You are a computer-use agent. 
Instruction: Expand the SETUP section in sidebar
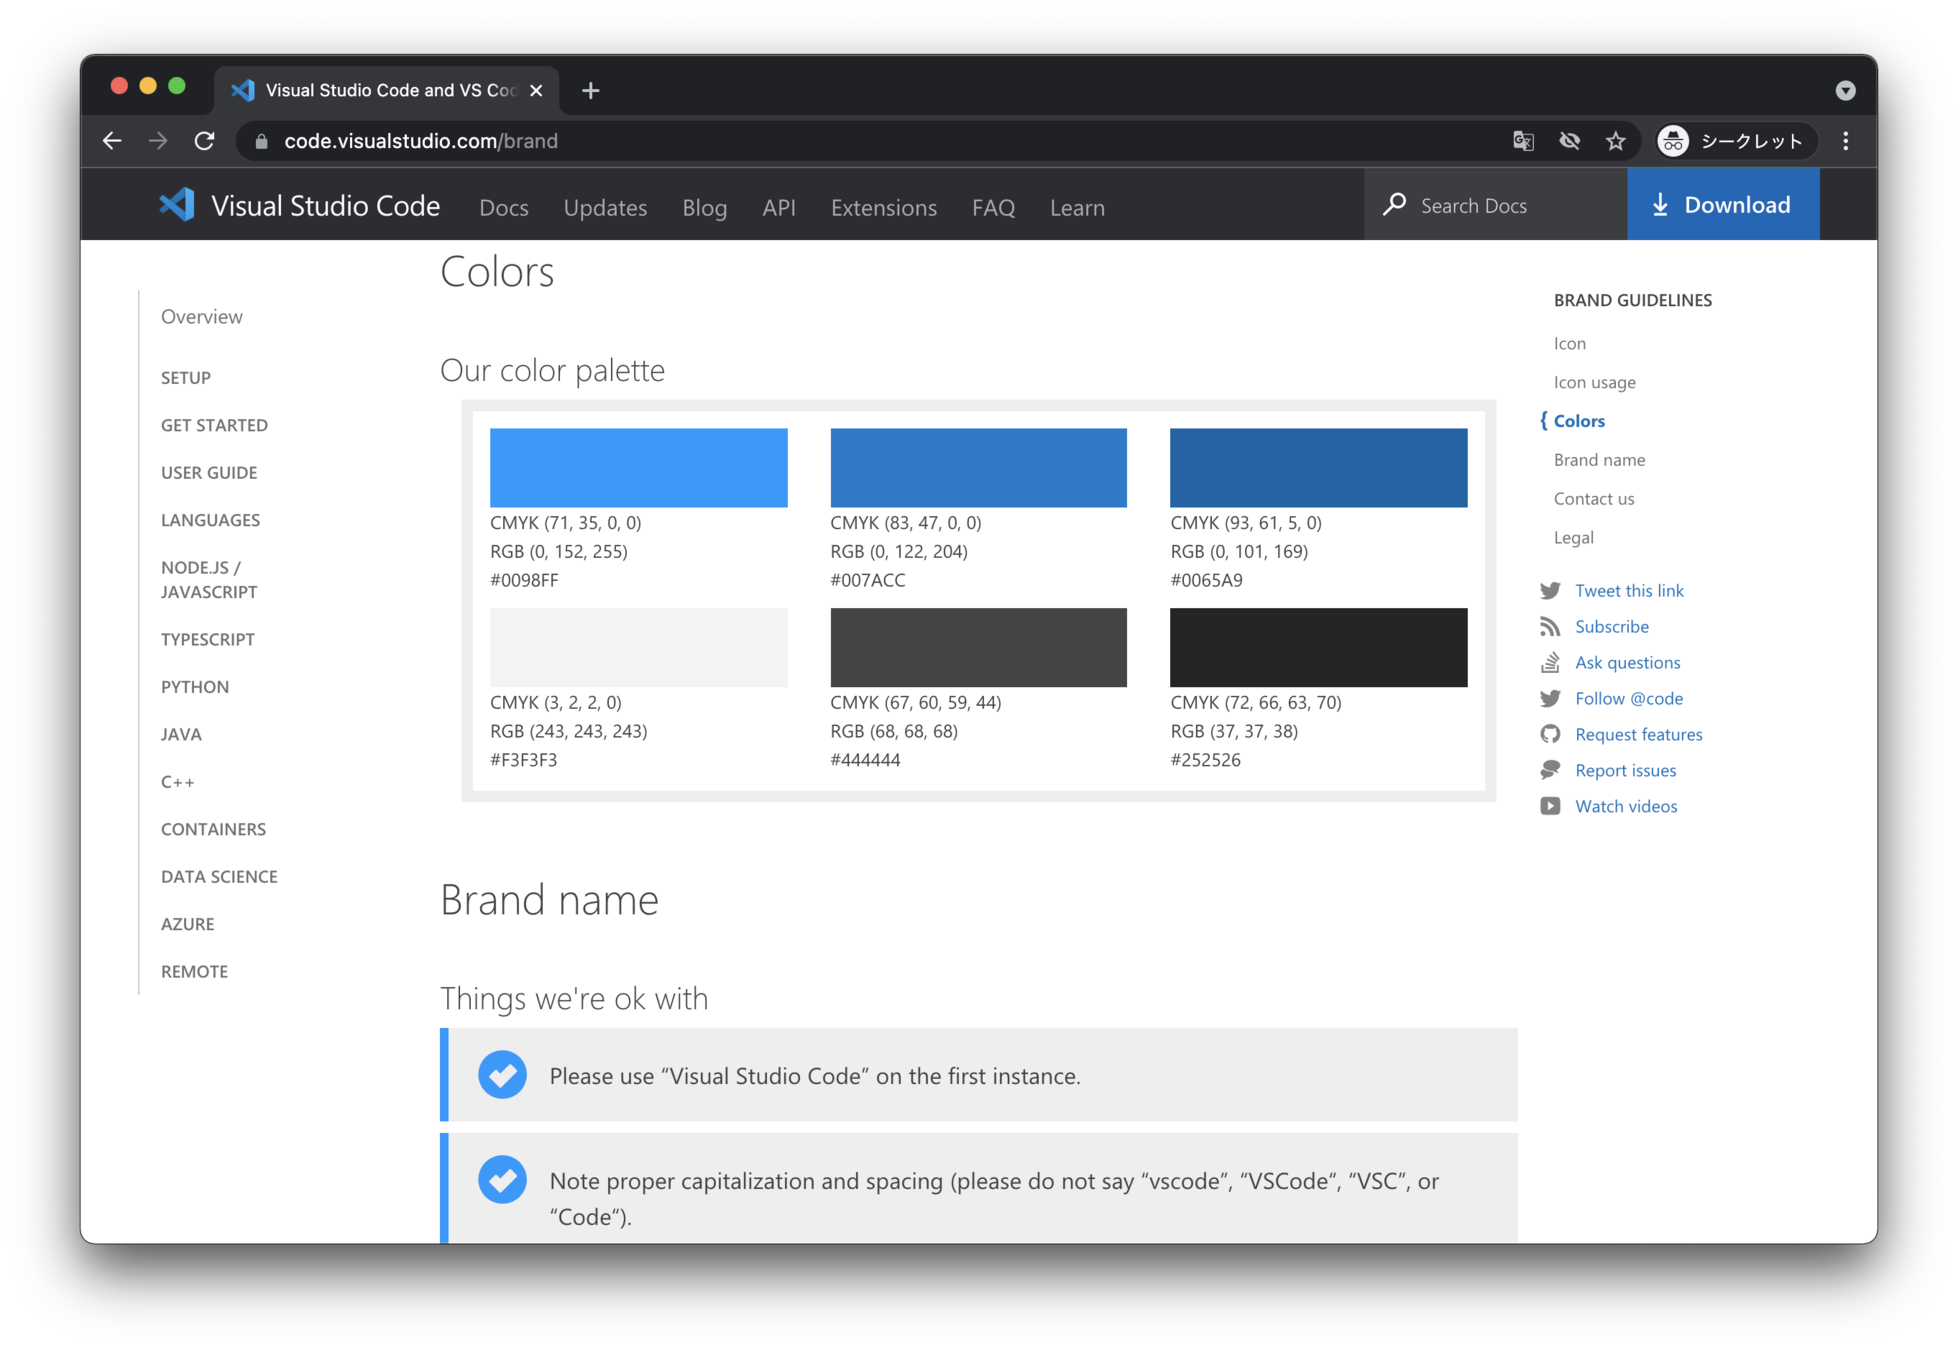pyautogui.click(x=186, y=378)
